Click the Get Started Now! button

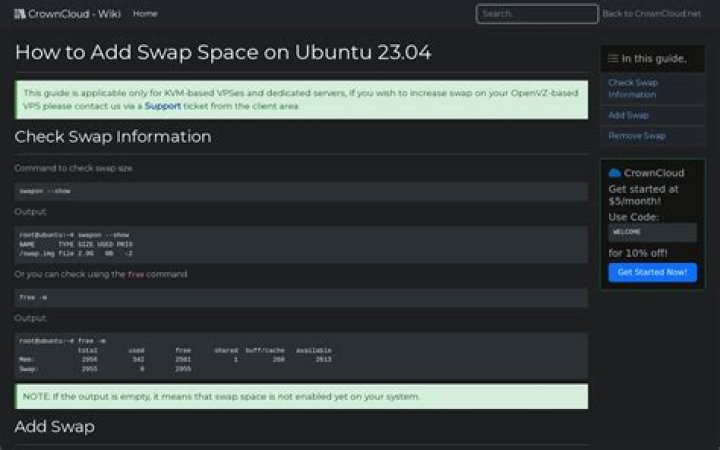(x=652, y=272)
